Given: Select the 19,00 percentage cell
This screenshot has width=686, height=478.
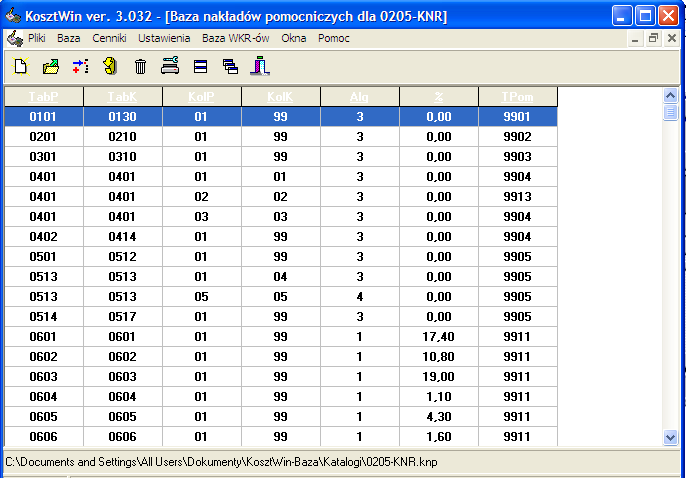Looking at the screenshot, I should pyautogui.click(x=439, y=377).
